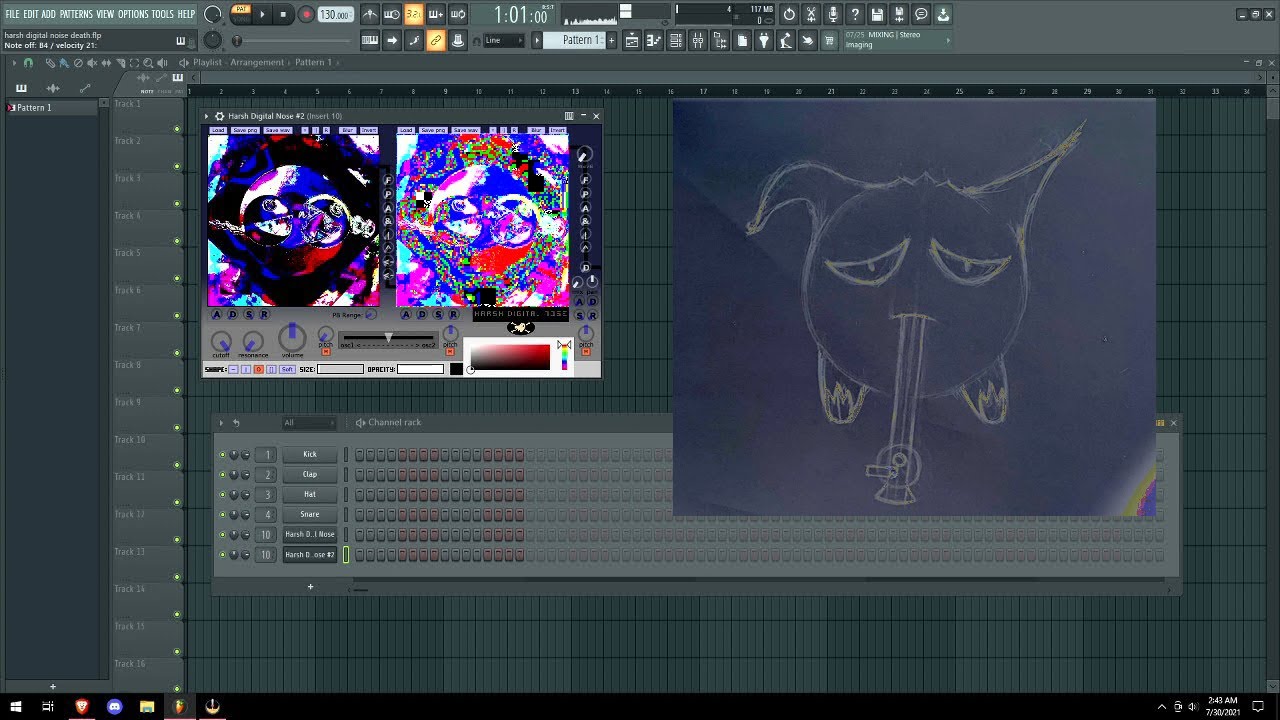Switch the PAT/SONG mode toggle
Image resolution: width=1280 pixels, height=720 pixels.
(x=241, y=13)
